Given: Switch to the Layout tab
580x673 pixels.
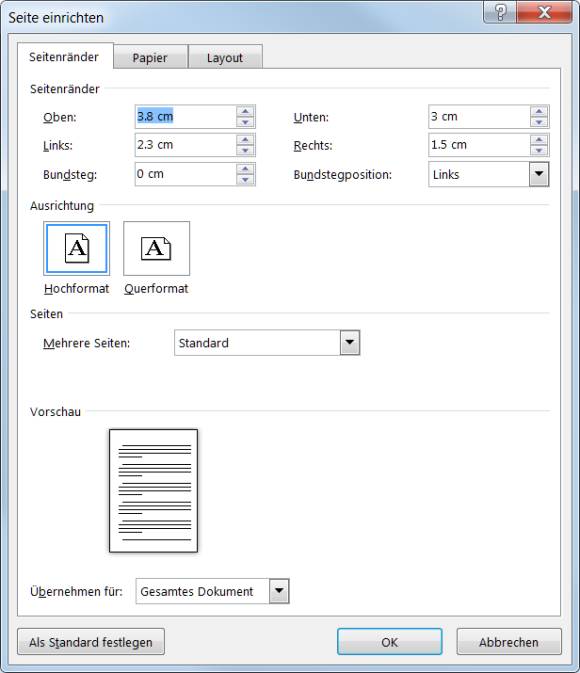Looking at the screenshot, I should pyautogui.click(x=225, y=58).
